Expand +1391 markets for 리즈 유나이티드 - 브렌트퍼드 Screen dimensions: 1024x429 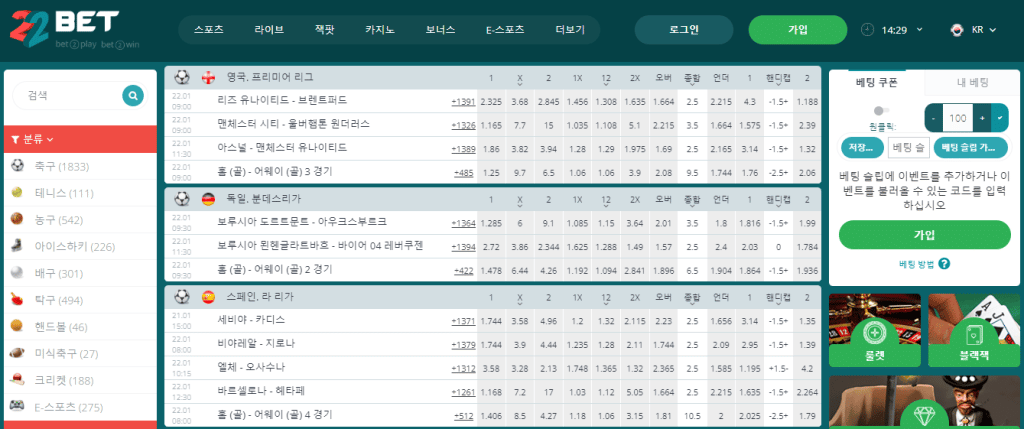463,102
